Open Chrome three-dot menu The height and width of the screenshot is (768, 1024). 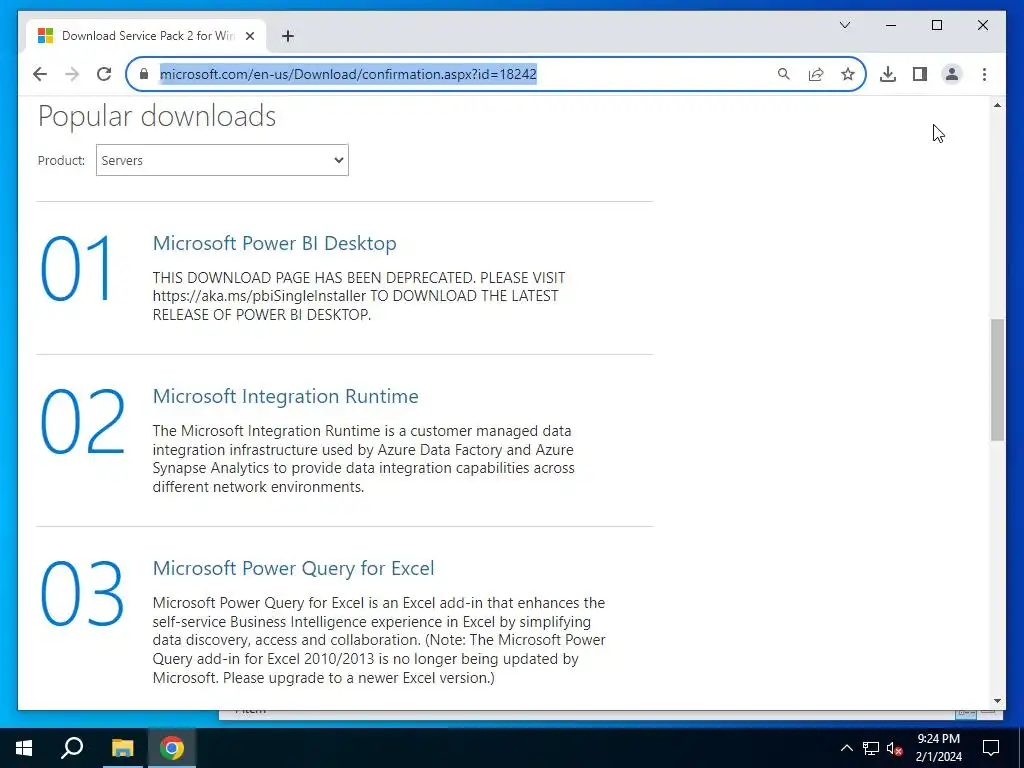pos(984,74)
